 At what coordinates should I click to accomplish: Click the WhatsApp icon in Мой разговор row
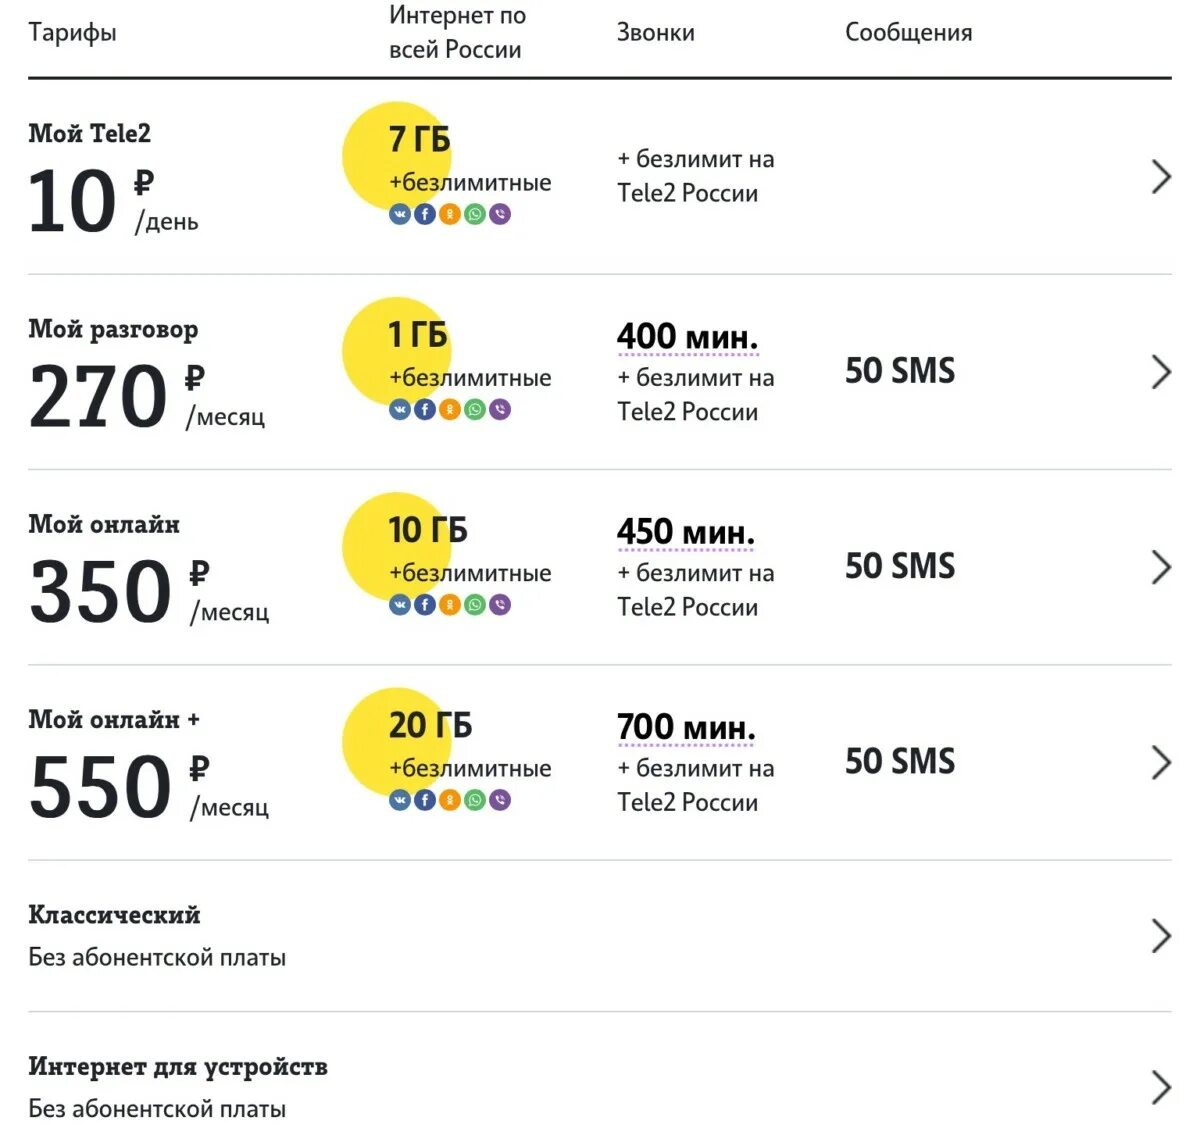(x=475, y=409)
